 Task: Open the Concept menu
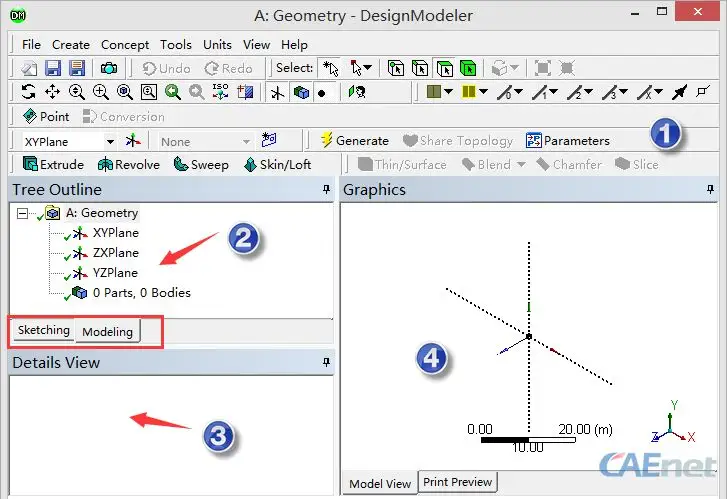pyautogui.click(x=125, y=45)
